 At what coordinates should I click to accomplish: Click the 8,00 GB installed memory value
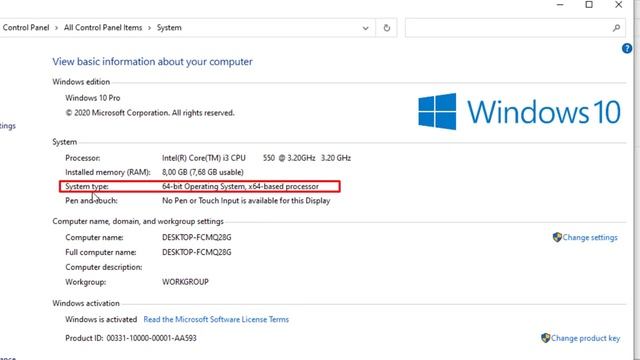click(x=202, y=172)
